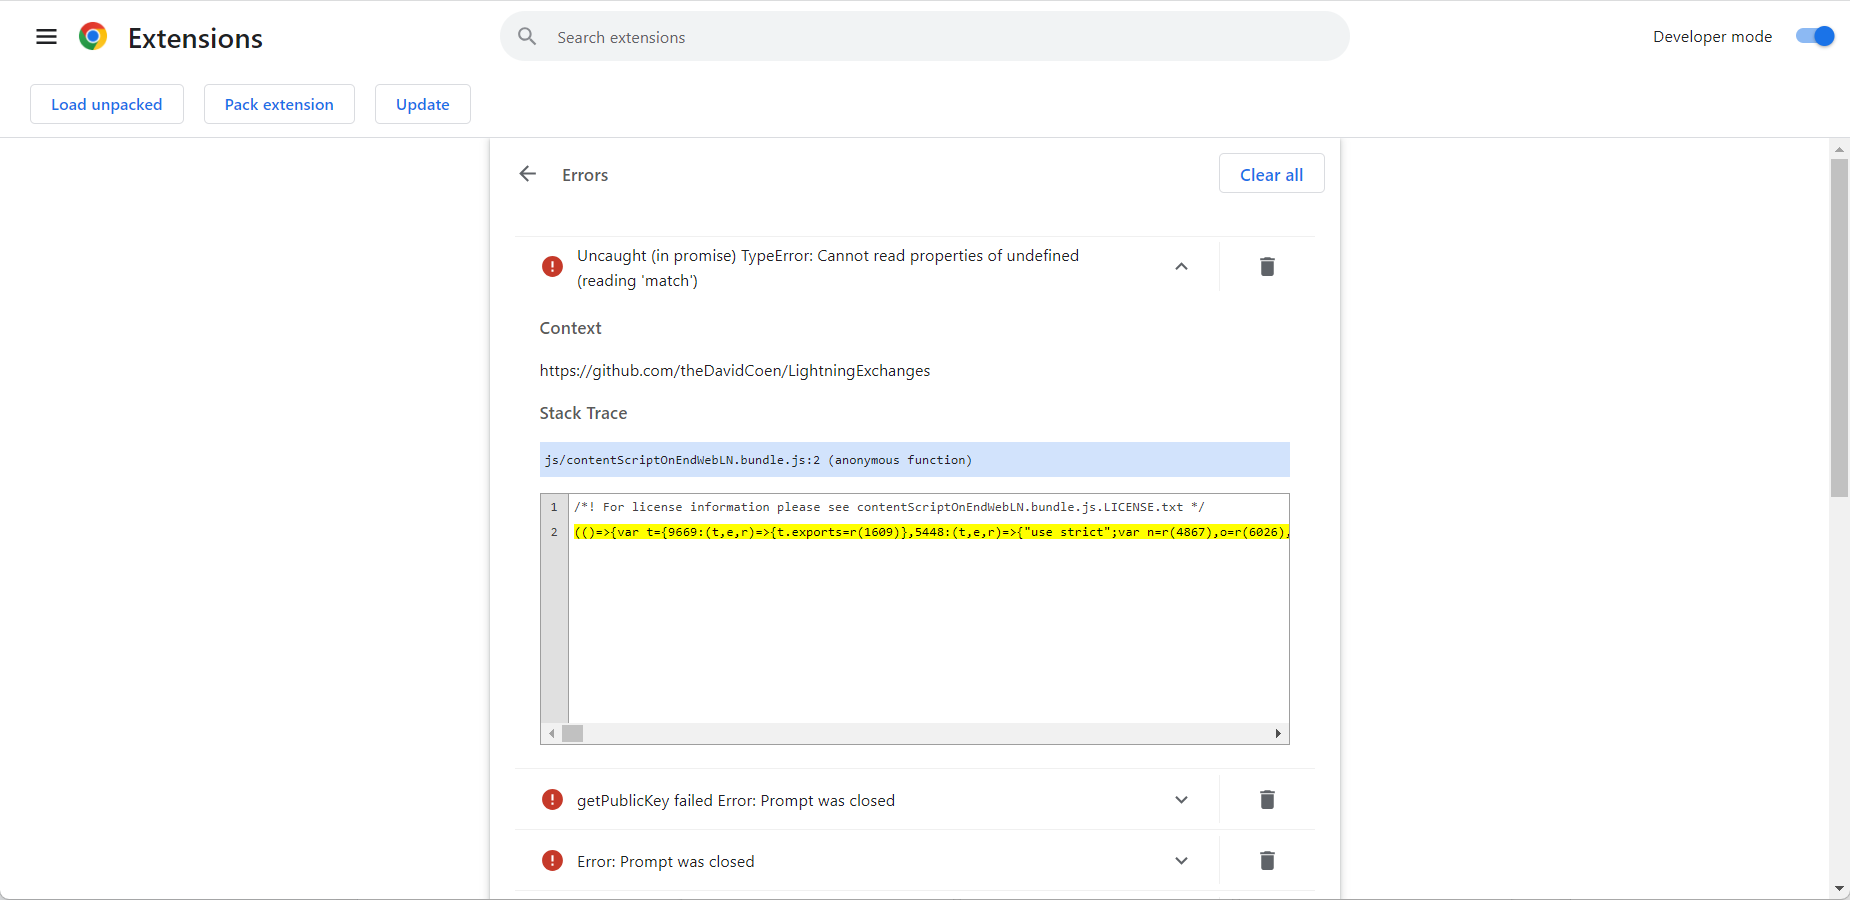Expand the getPublicKey failed error

pyautogui.click(x=1181, y=799)
